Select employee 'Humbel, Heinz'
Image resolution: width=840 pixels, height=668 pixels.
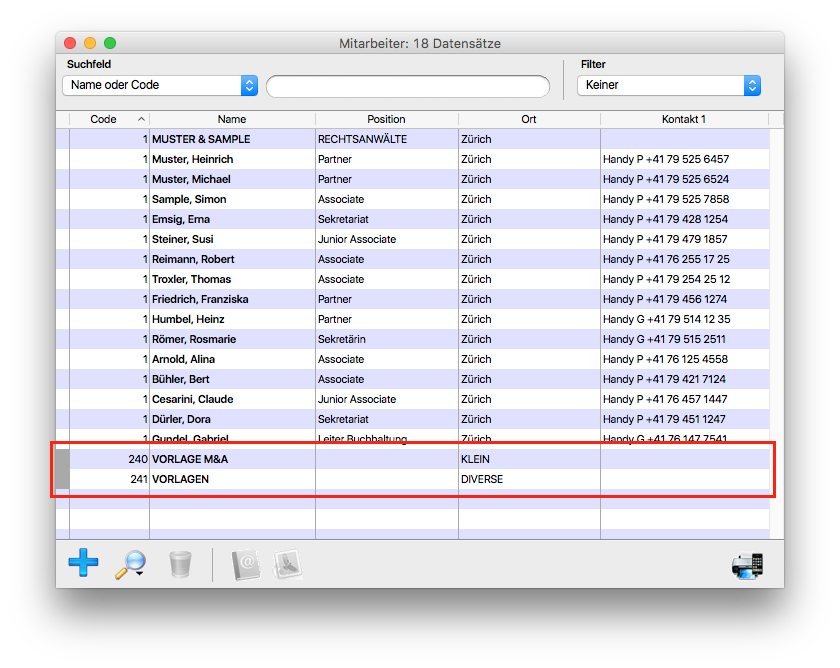pos(413,319)
